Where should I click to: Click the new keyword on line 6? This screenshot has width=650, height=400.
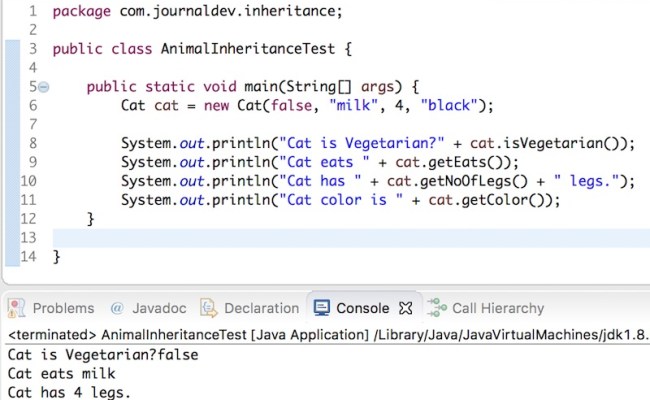pyautogui.click(x=216, y=105)
